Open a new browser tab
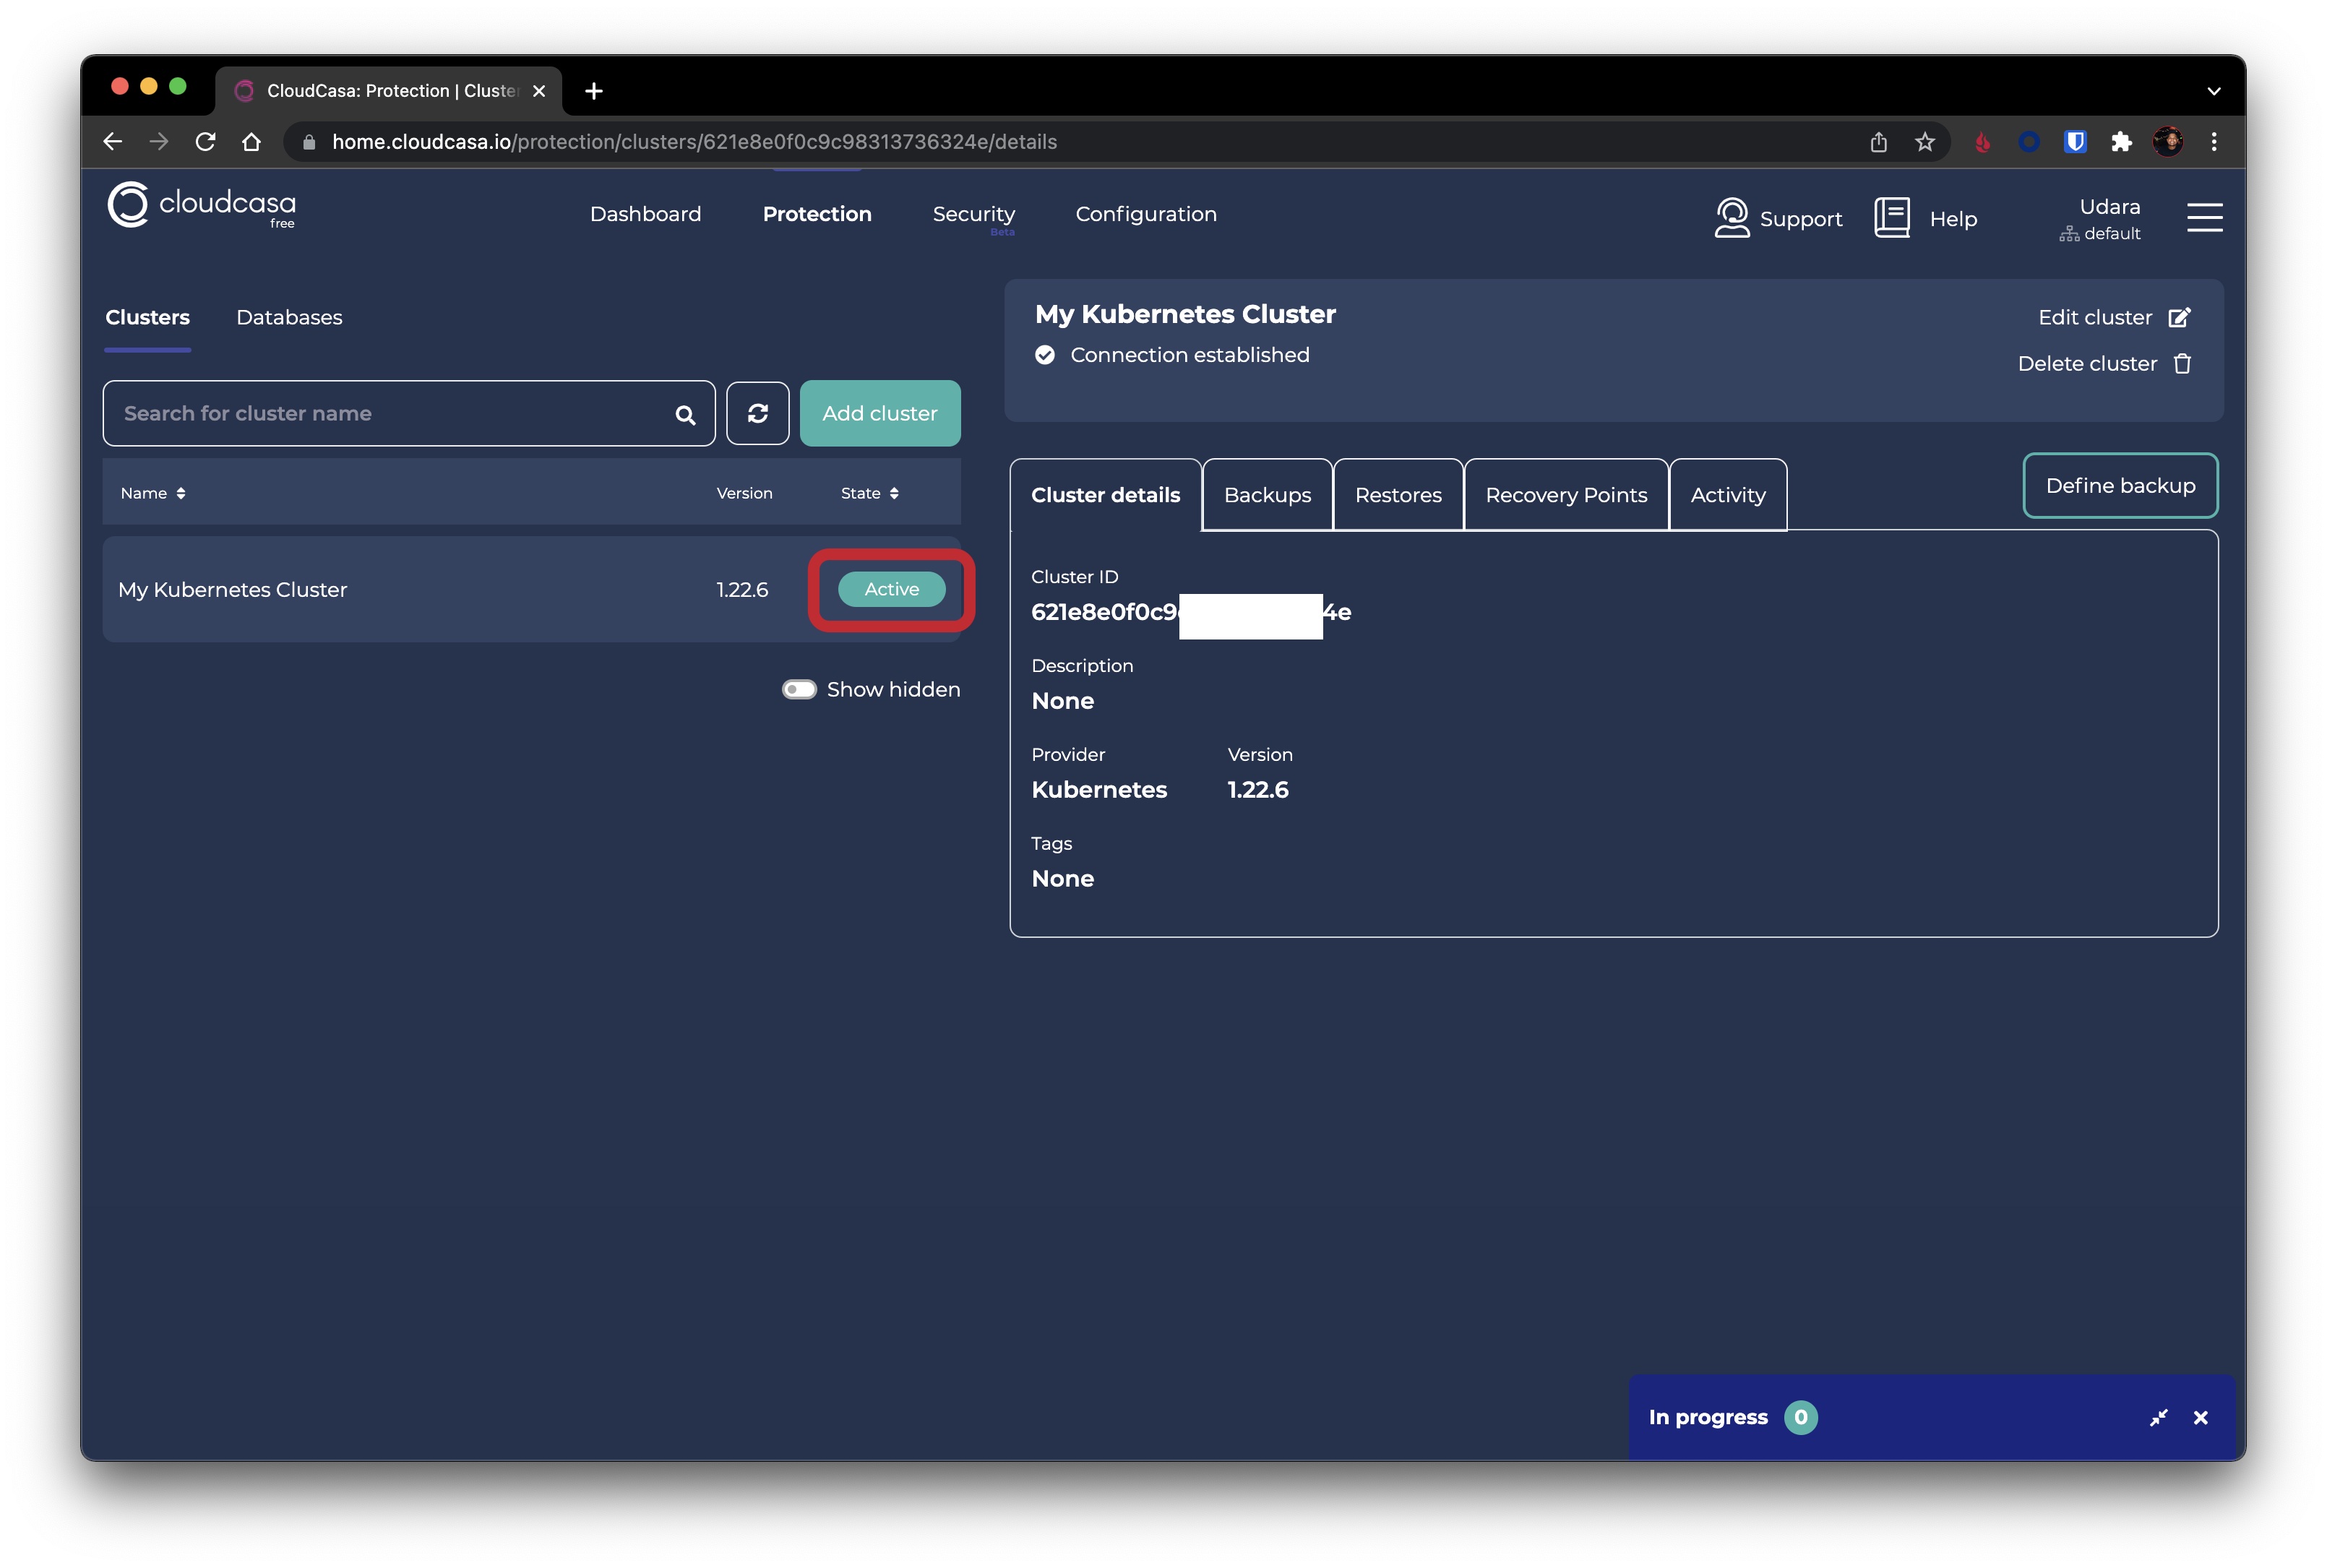 tap(594, 91)
